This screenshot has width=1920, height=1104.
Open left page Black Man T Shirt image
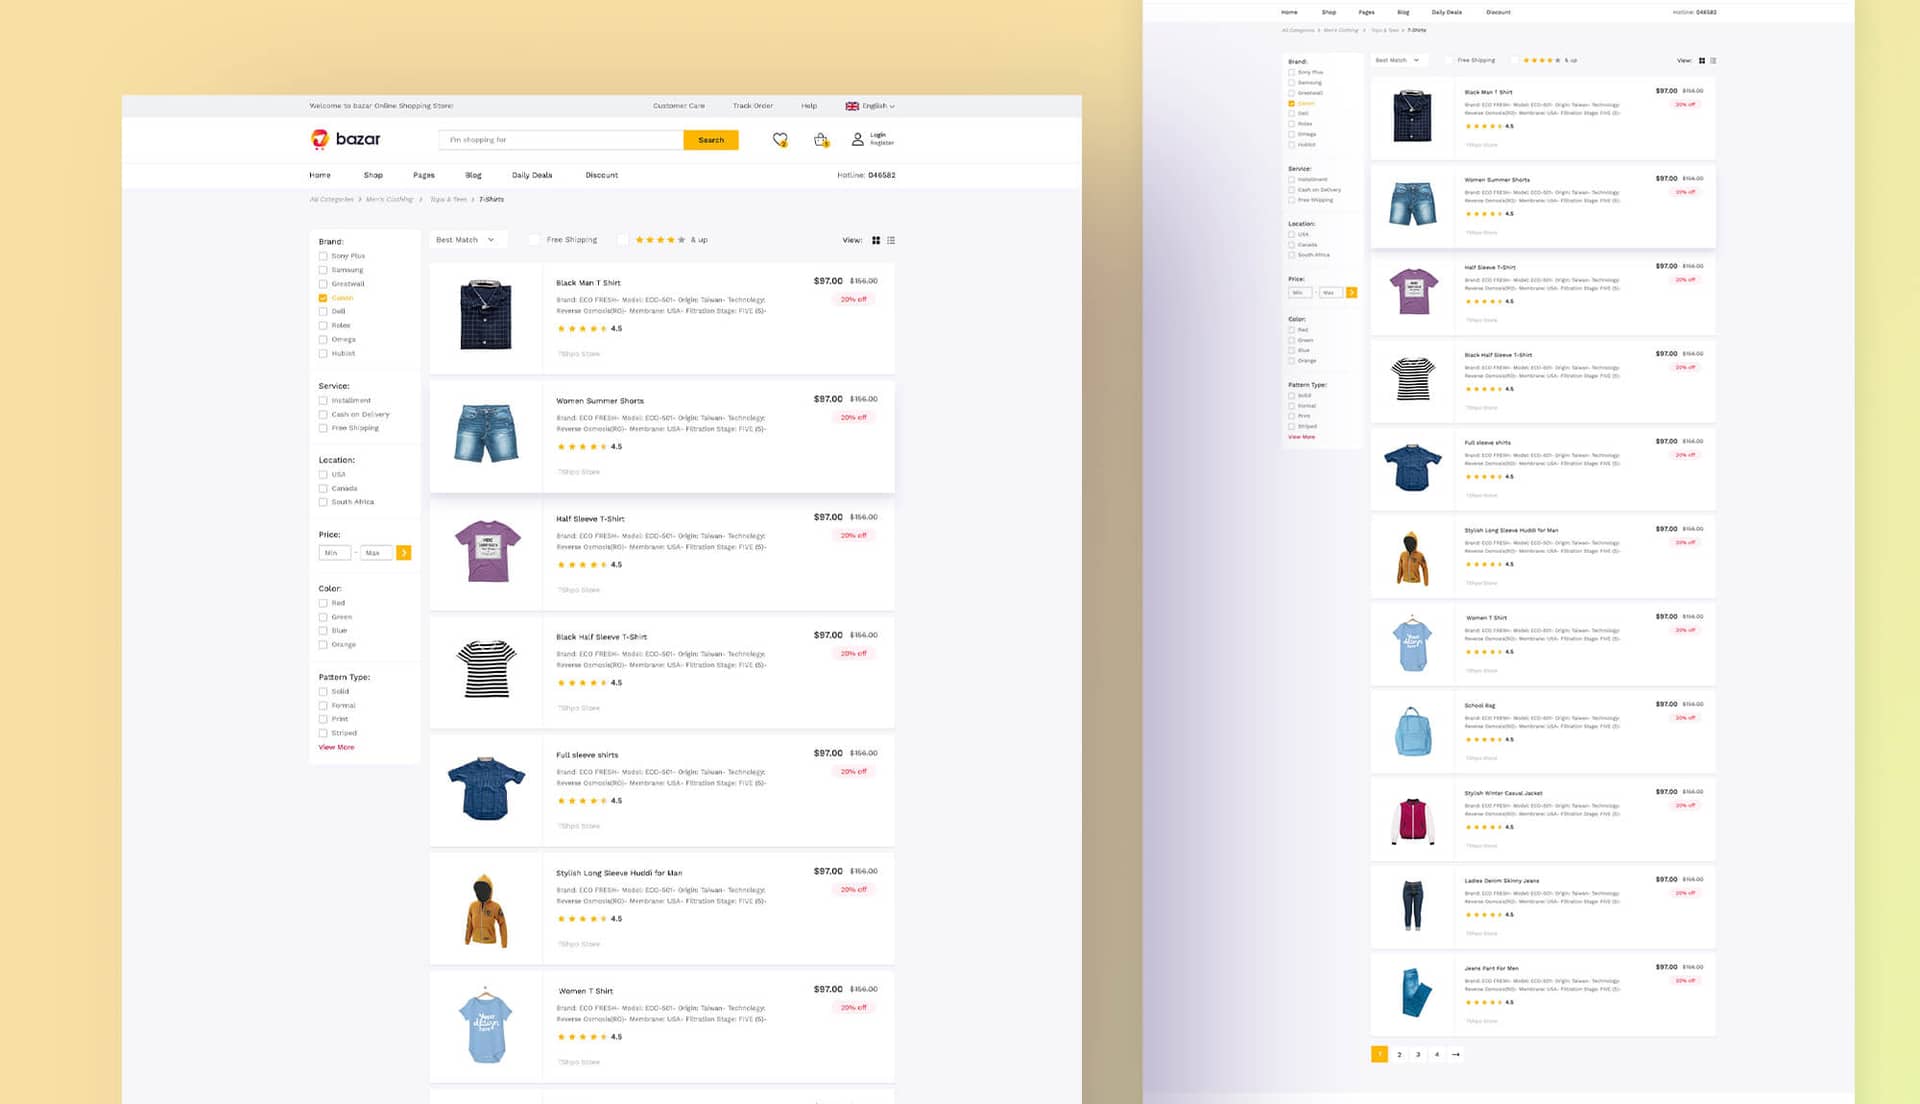pyautogui.click(x=486, y=316)
